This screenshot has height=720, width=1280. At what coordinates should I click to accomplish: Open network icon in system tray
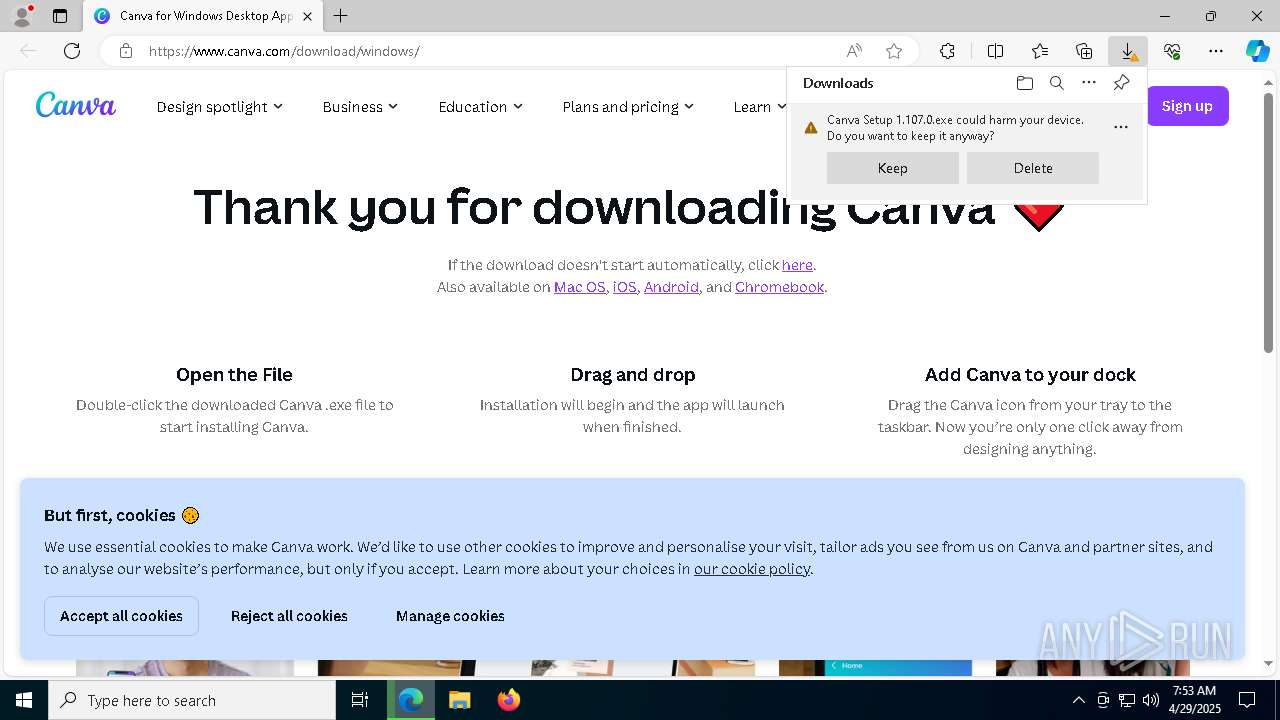tap(1127, 700)
